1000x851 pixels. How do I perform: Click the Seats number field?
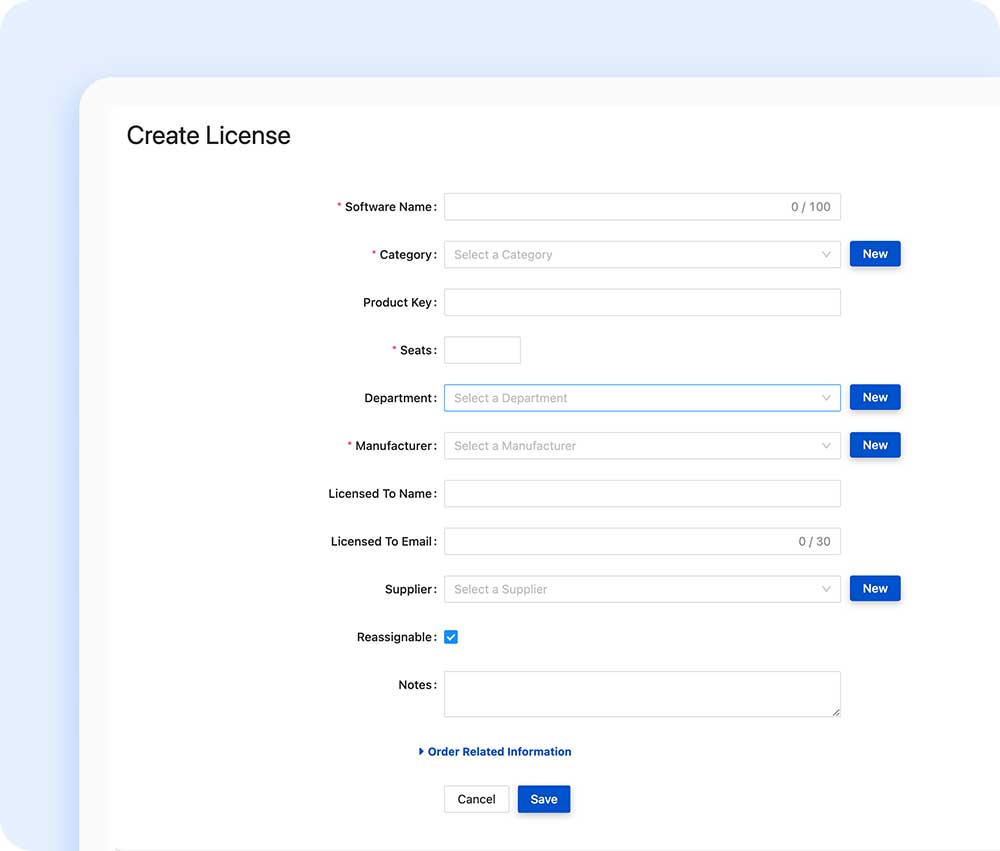click(482, 350)
